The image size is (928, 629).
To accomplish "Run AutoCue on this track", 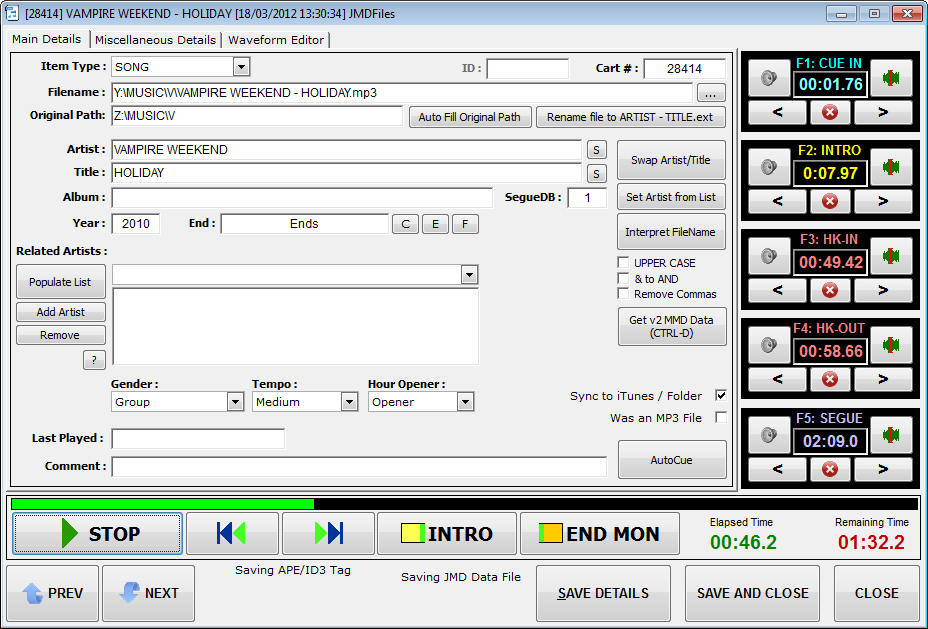I will [x=671, y=460].
